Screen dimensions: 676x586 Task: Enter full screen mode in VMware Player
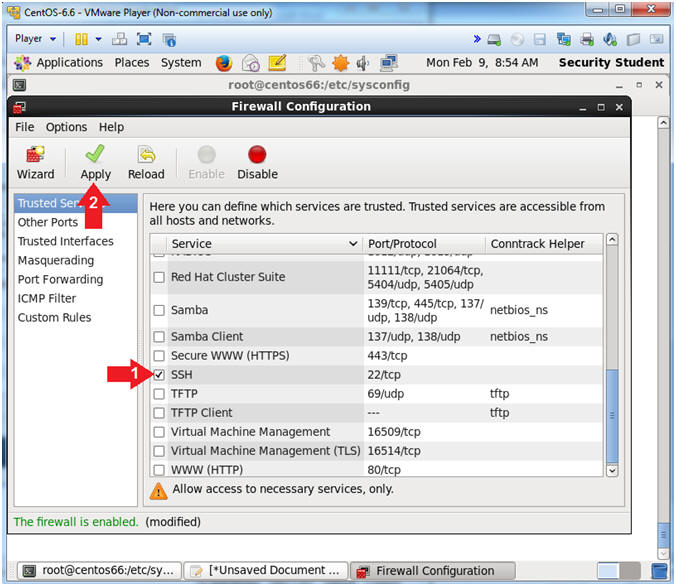click(x=144, y=39)
